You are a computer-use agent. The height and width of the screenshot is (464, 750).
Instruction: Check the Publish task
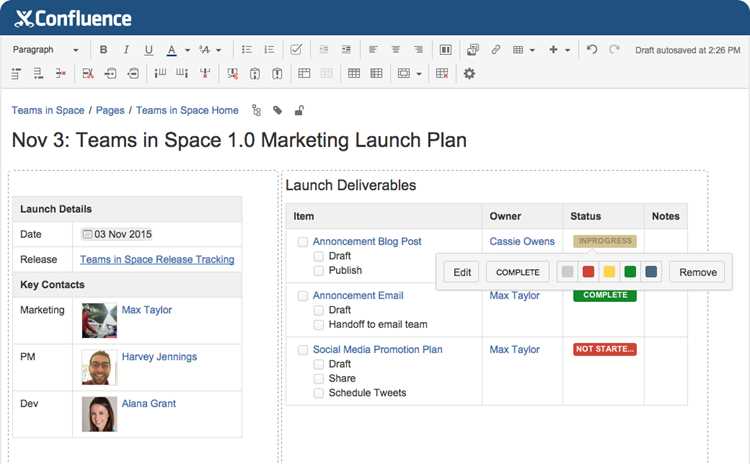coord(319,271)
